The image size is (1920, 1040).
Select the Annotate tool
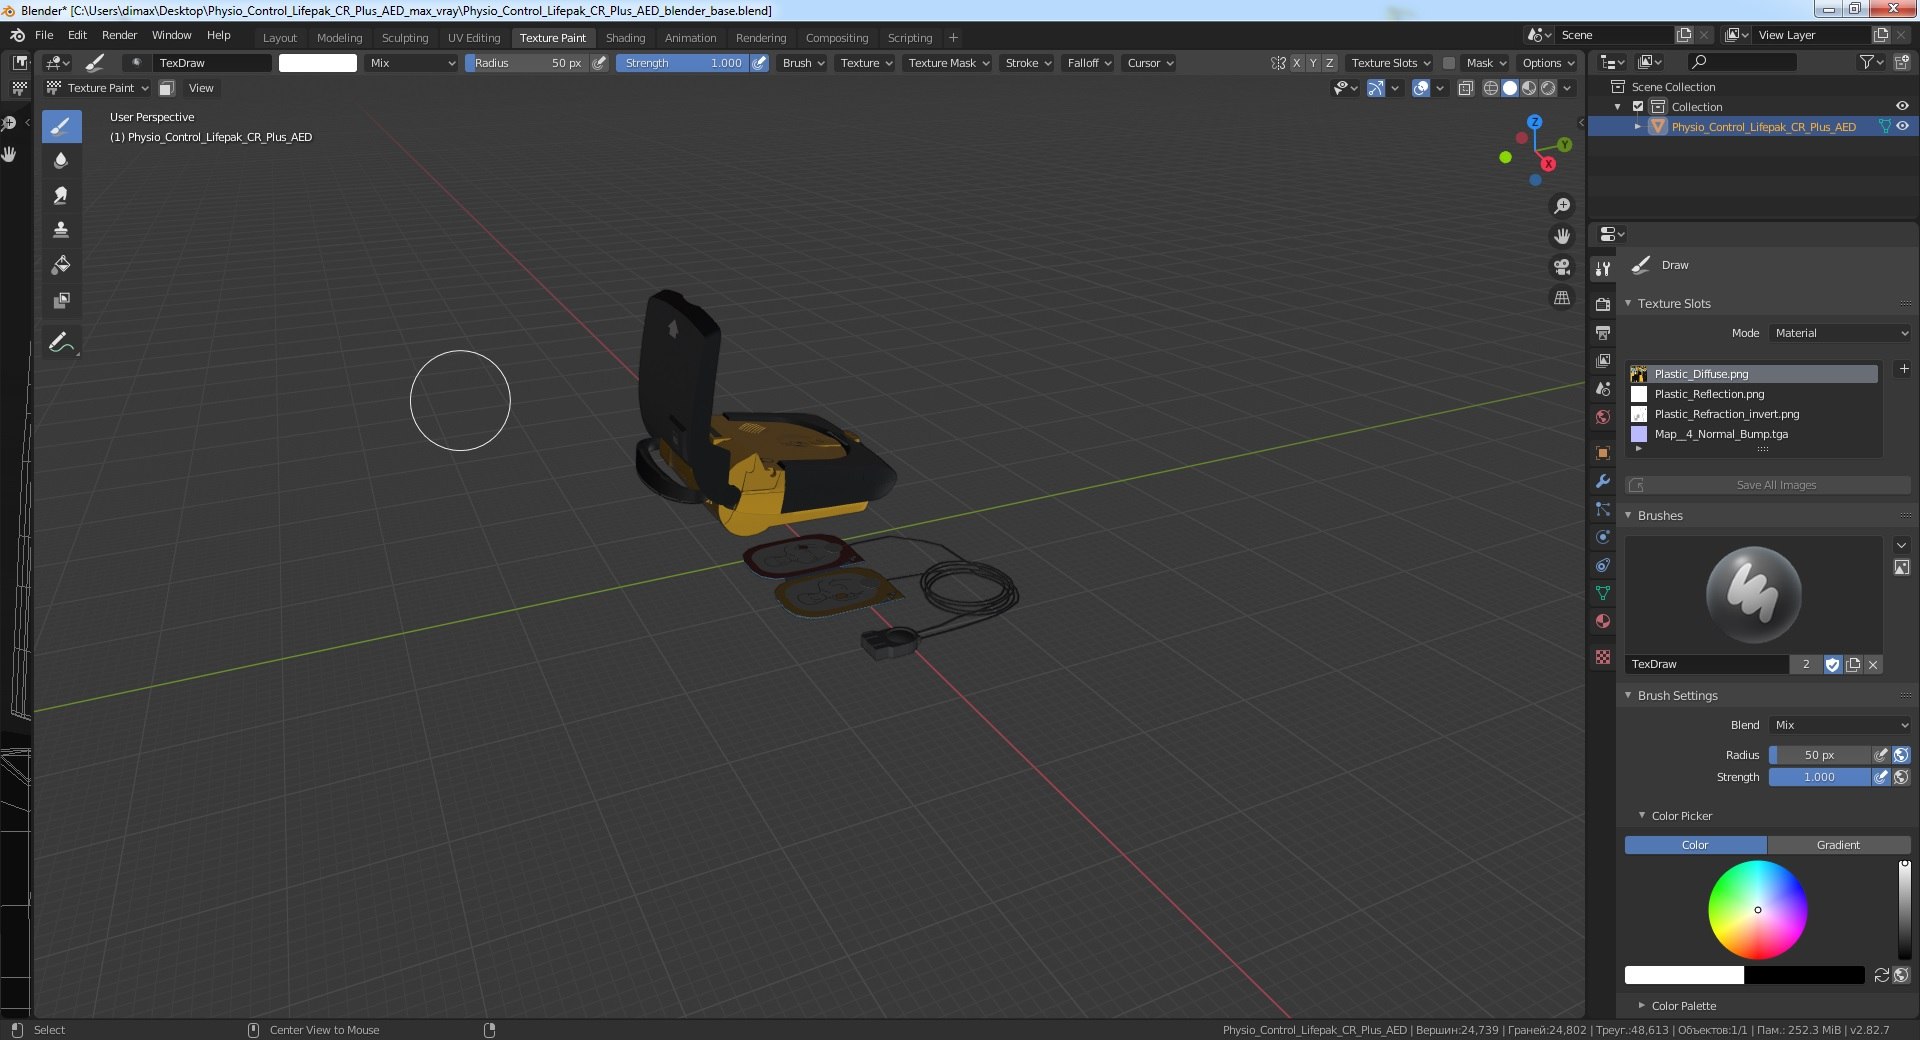pyautogui.click(x=61, y=343)
